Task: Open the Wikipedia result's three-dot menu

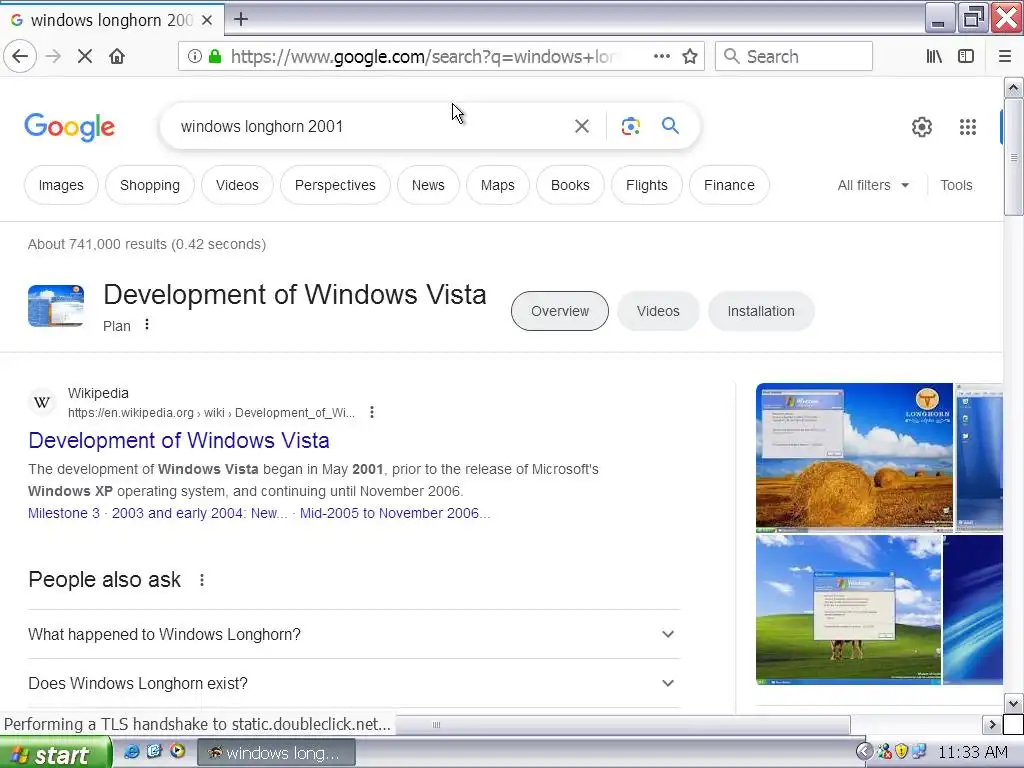Action: coord(372,412)
